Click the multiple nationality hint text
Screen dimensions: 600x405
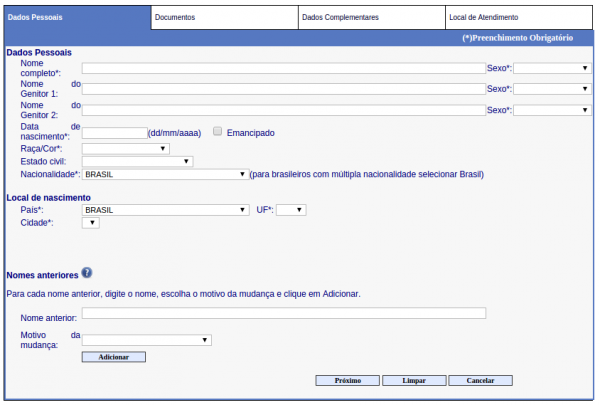(367, 175)
